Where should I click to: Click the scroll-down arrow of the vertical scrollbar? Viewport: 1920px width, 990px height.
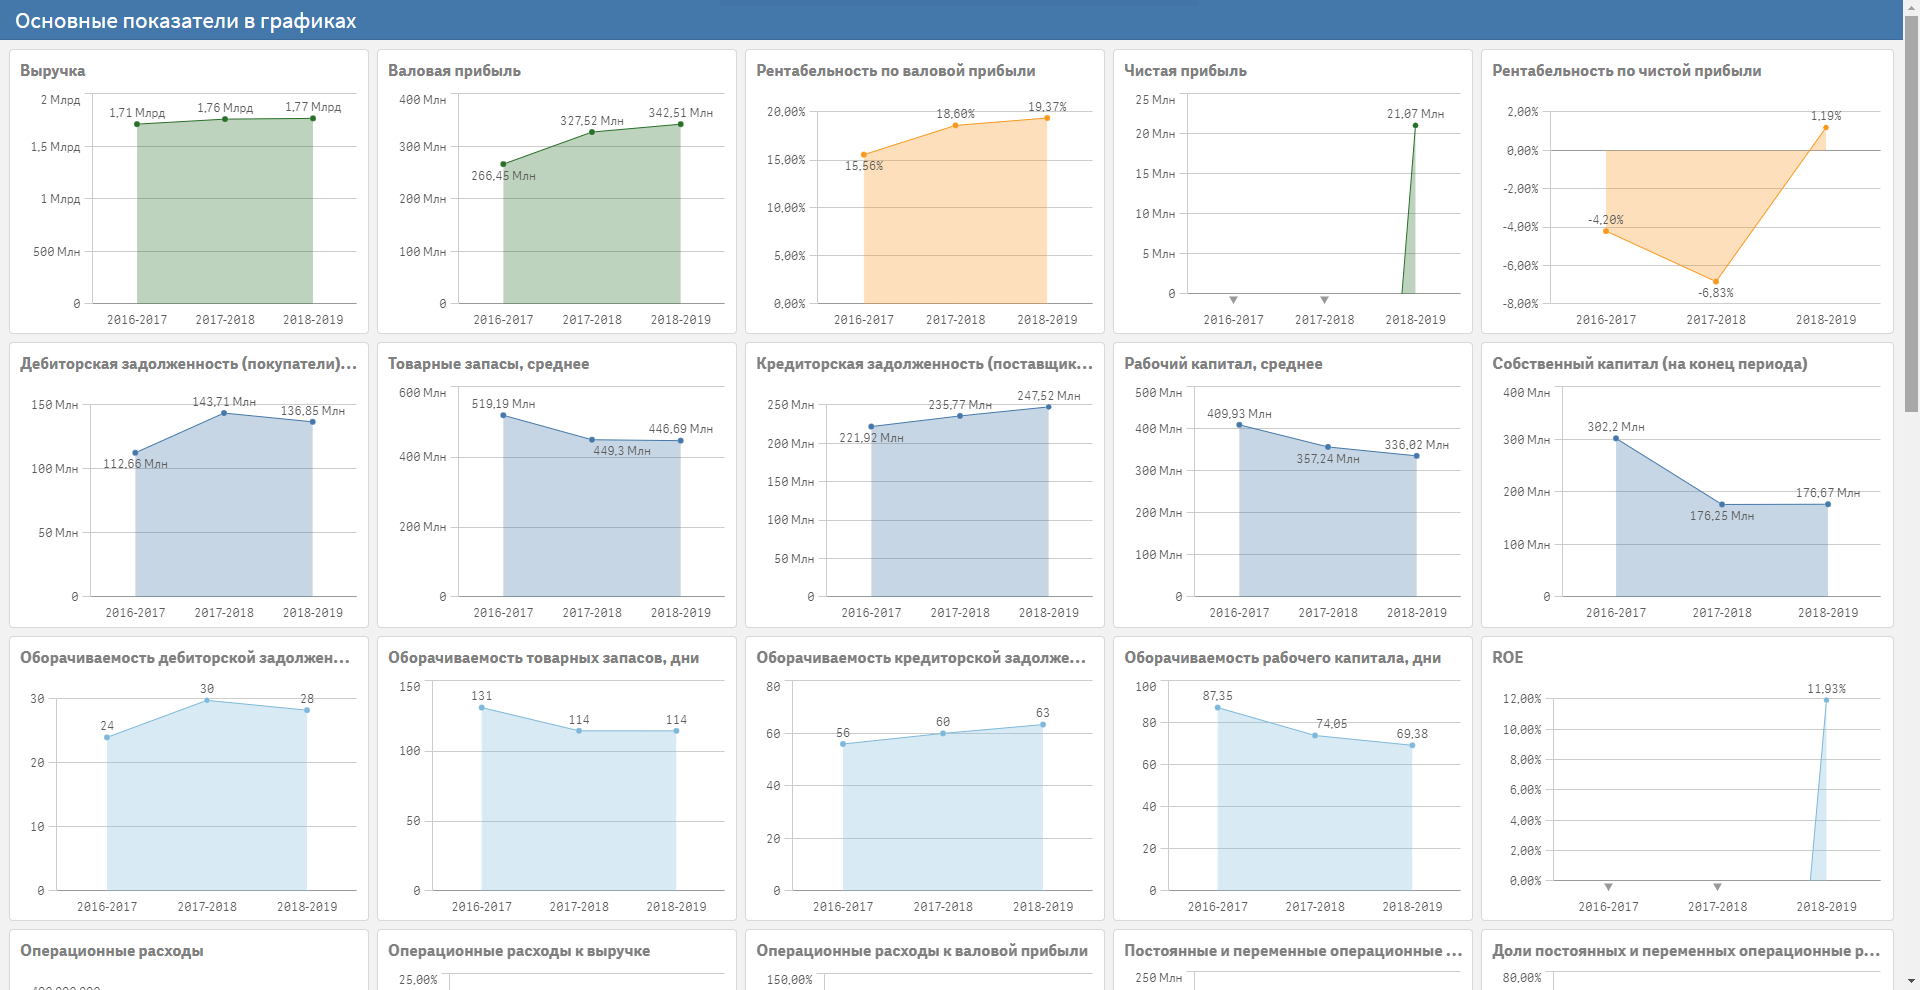(1911, 982)
